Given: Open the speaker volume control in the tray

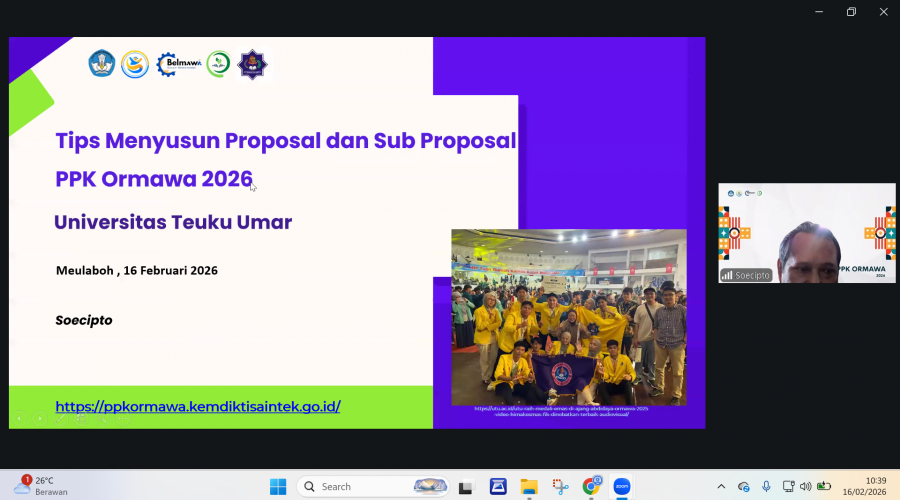Looking at the screenshot, I should 806,487.
